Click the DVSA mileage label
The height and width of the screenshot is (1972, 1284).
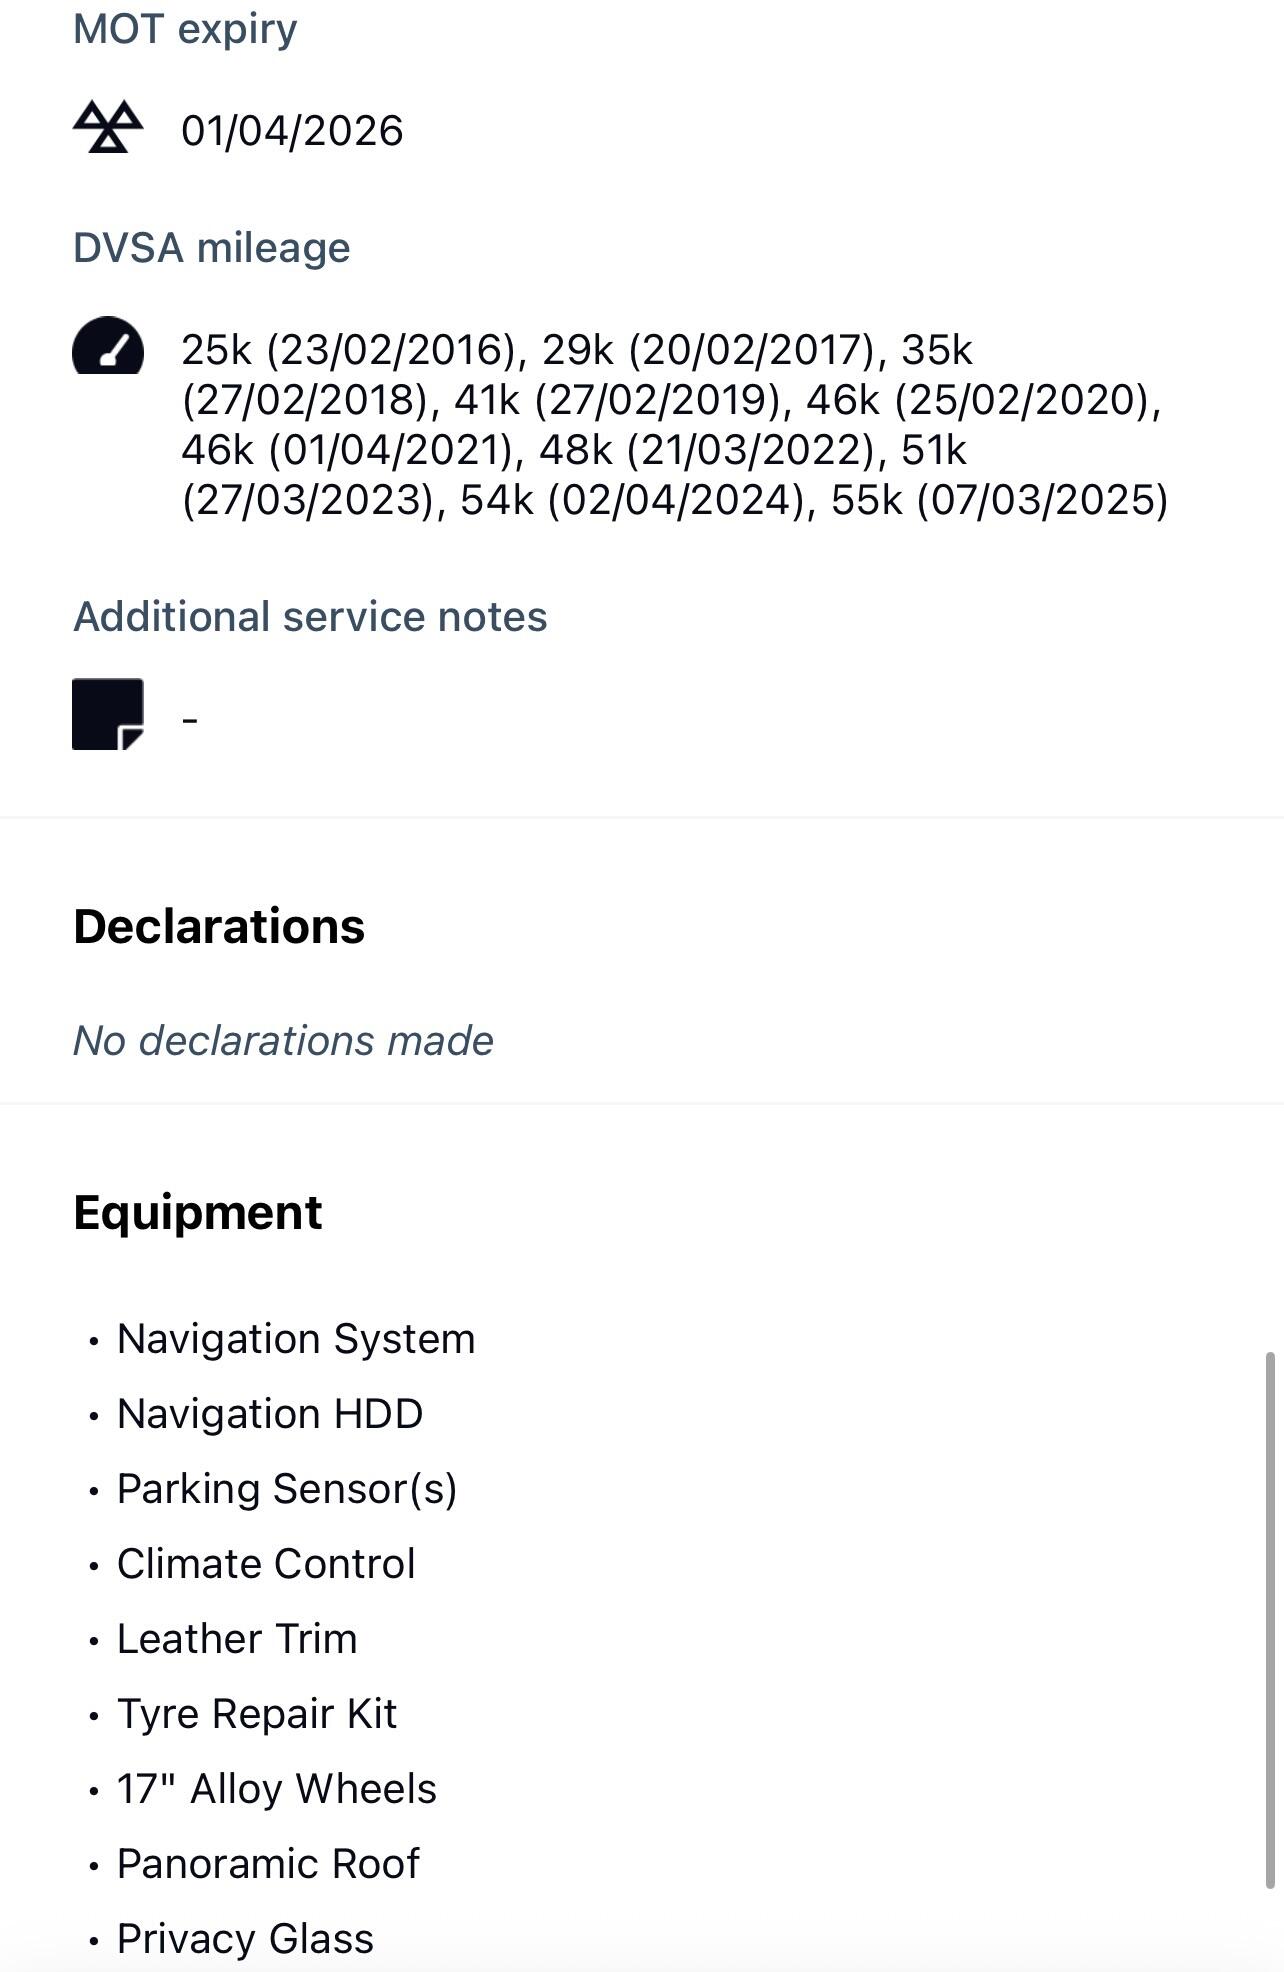[212, 248]
